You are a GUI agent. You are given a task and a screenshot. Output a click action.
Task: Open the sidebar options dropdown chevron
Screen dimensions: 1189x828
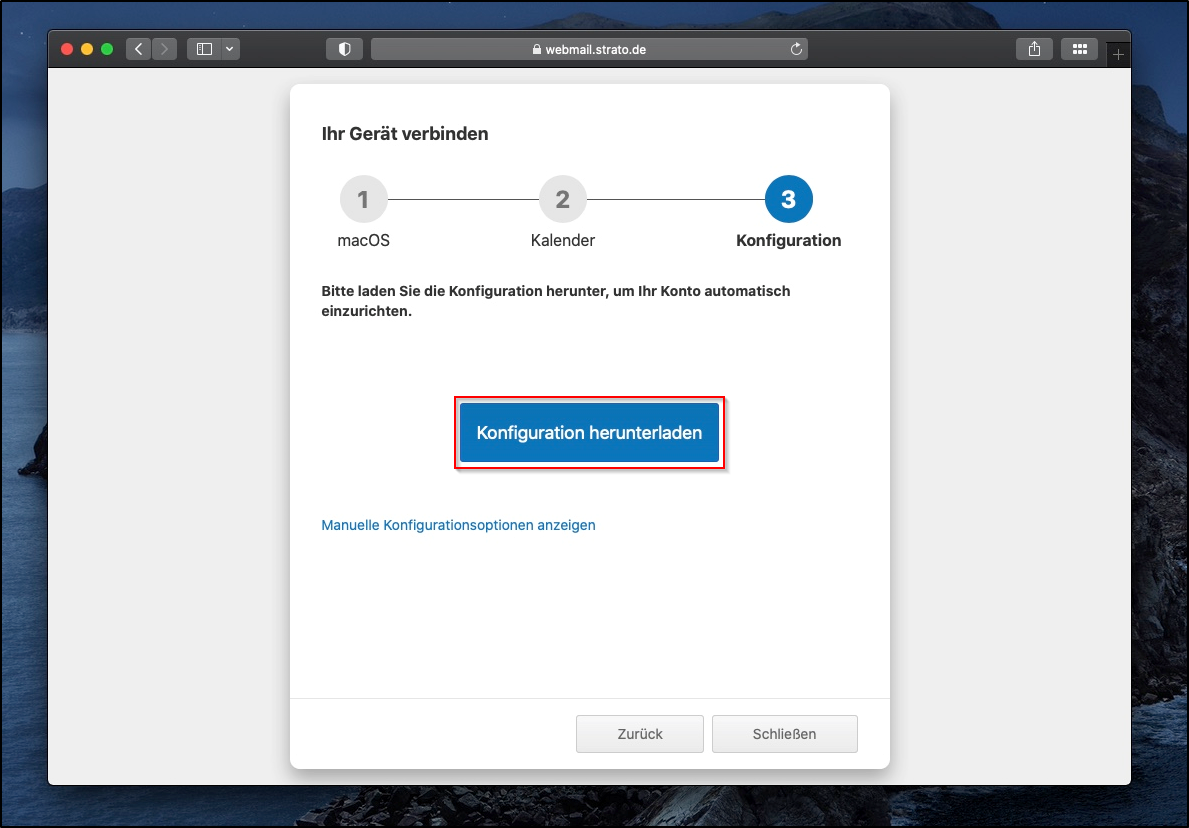[231, 49]
